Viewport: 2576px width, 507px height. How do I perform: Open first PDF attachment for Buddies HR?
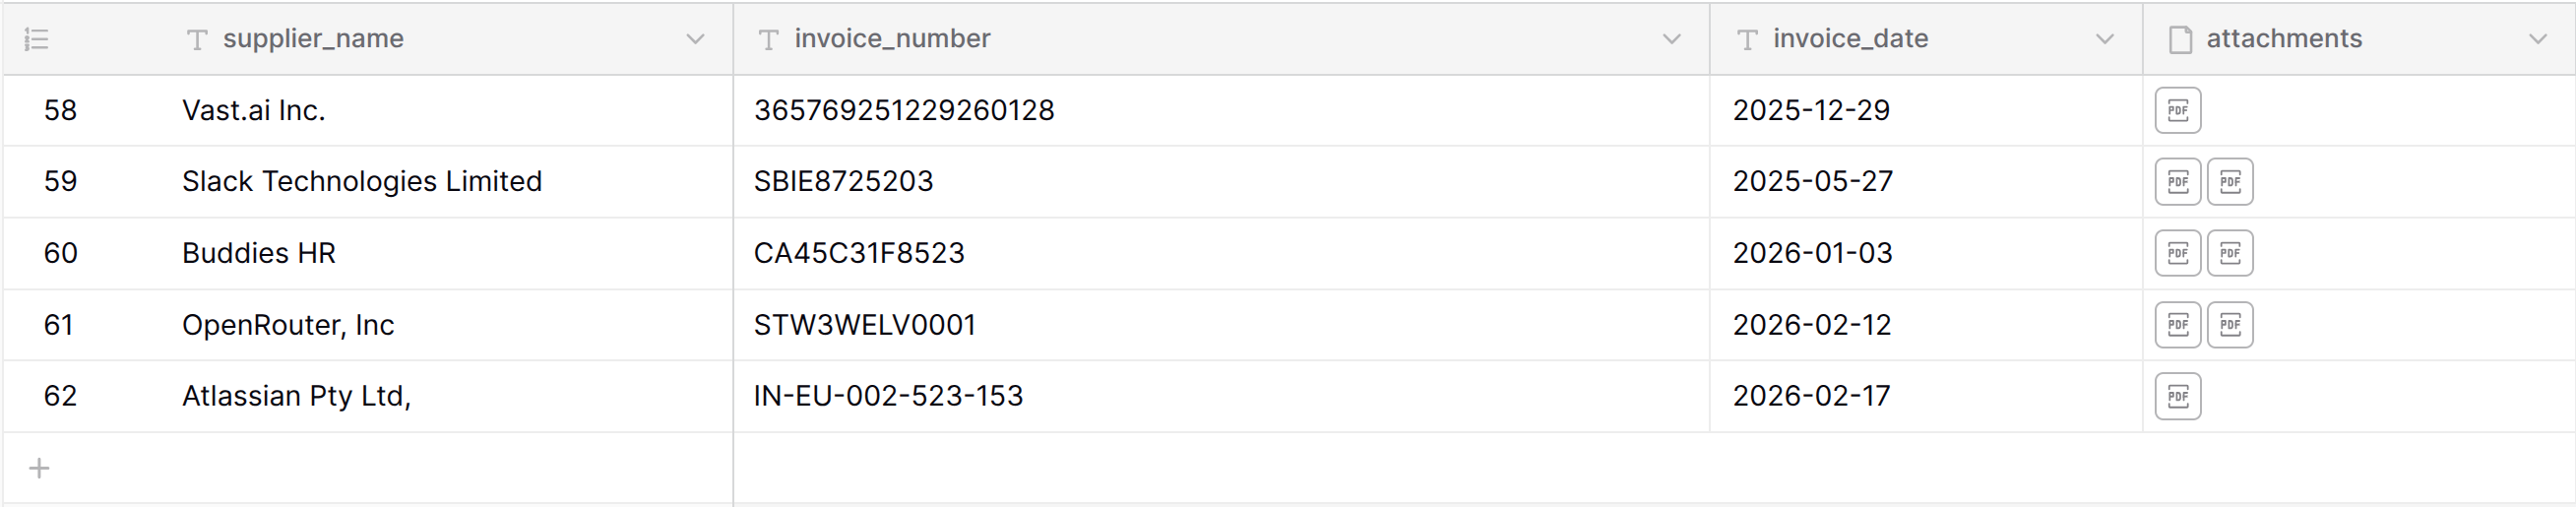coord(2177,253)
